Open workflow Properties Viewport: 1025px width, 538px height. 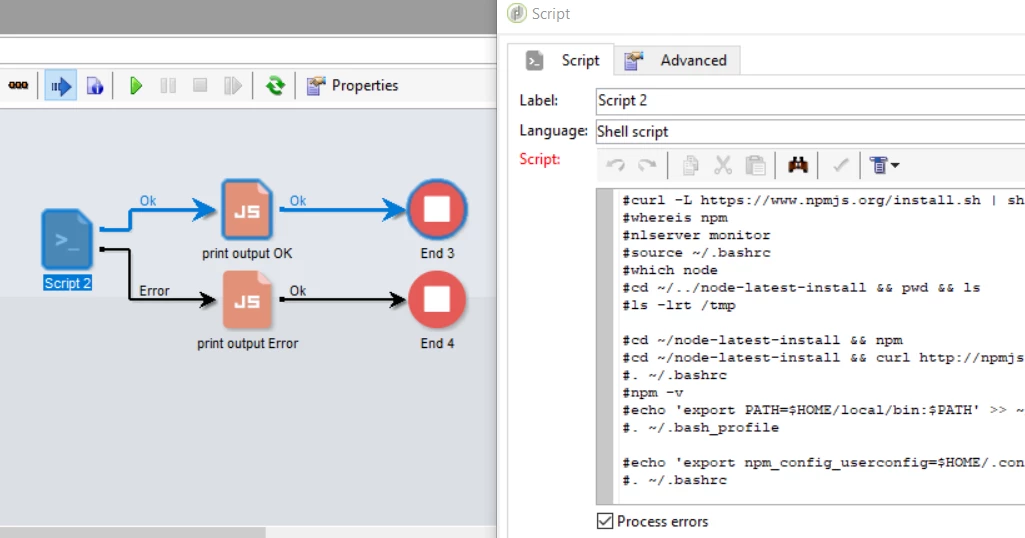(352, 86)
